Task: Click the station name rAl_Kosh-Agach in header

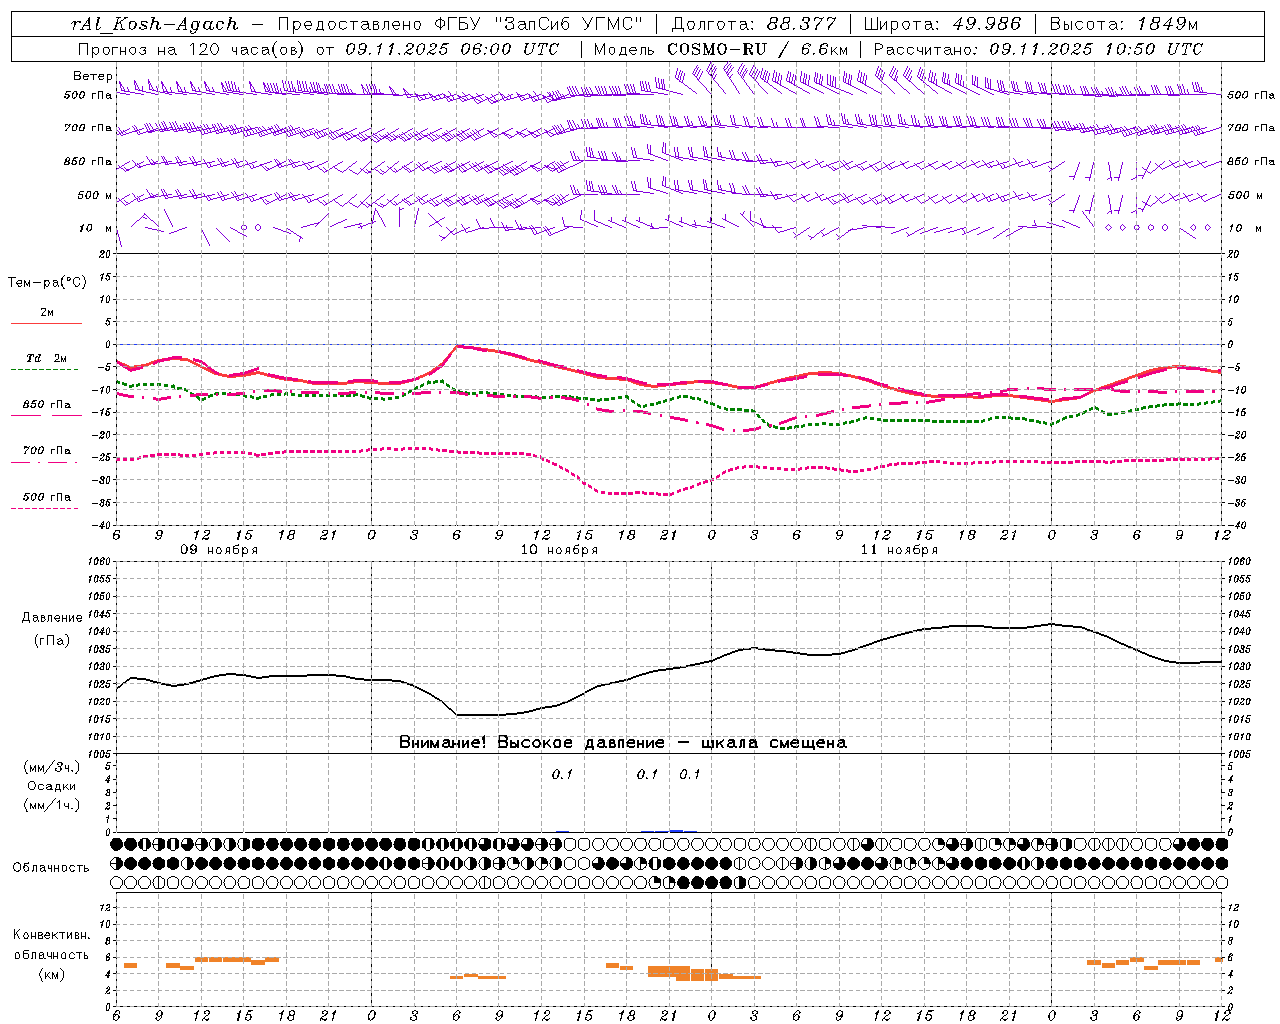Action: [155, 24]
